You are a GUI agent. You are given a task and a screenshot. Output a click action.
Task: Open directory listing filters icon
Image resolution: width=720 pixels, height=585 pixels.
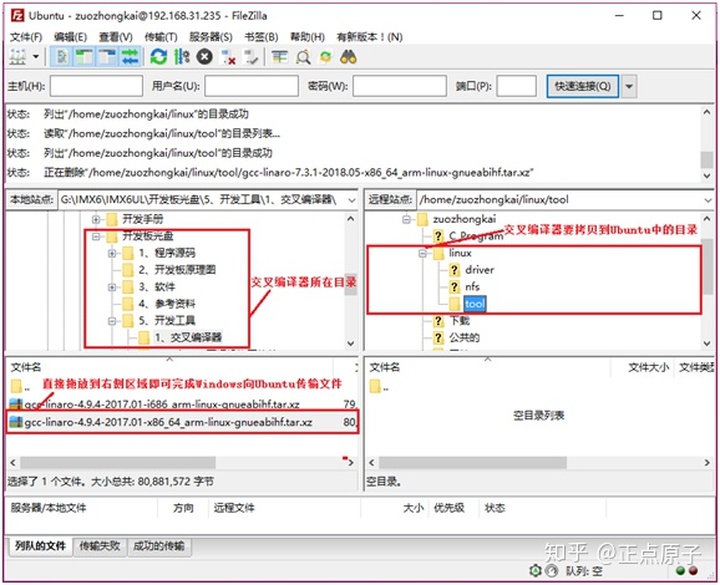[280, 57]
